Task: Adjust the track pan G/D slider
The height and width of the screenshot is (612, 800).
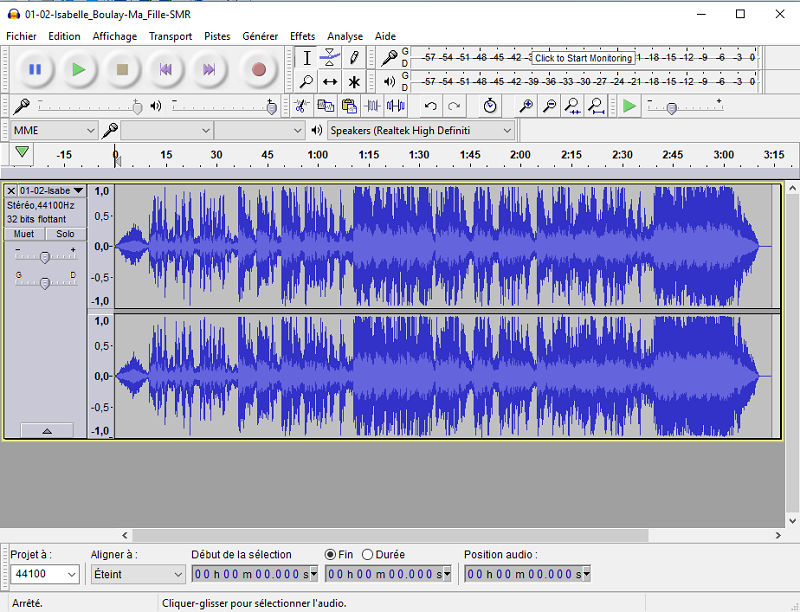Action: pyautogui.click(x=45, y=283)
